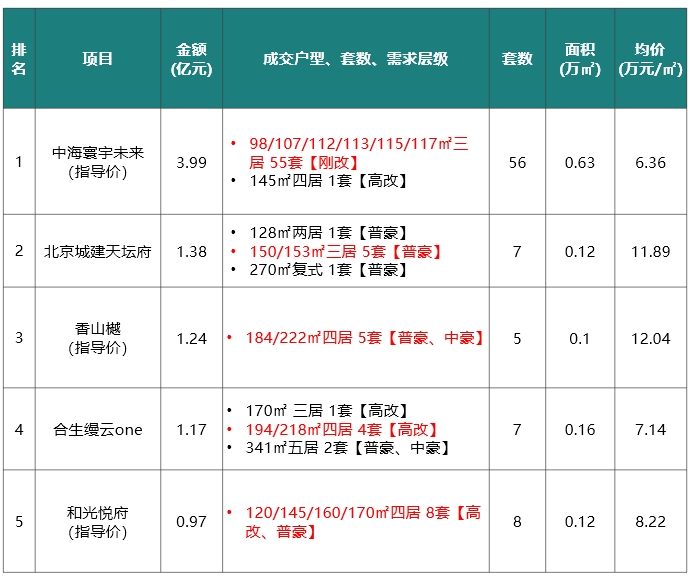Click the '面积(万㎡)' column header
The image size is (690, 578).
(x=580, y=59)
